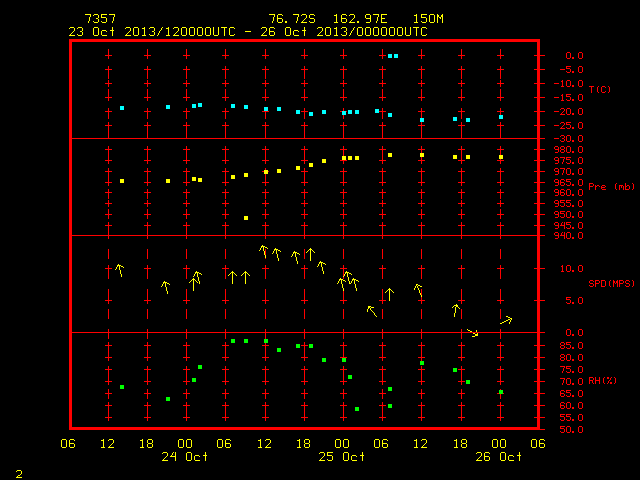640x480 pixels.
Task: Click the 26 Oct date label
Action: (x=498, y=456)
